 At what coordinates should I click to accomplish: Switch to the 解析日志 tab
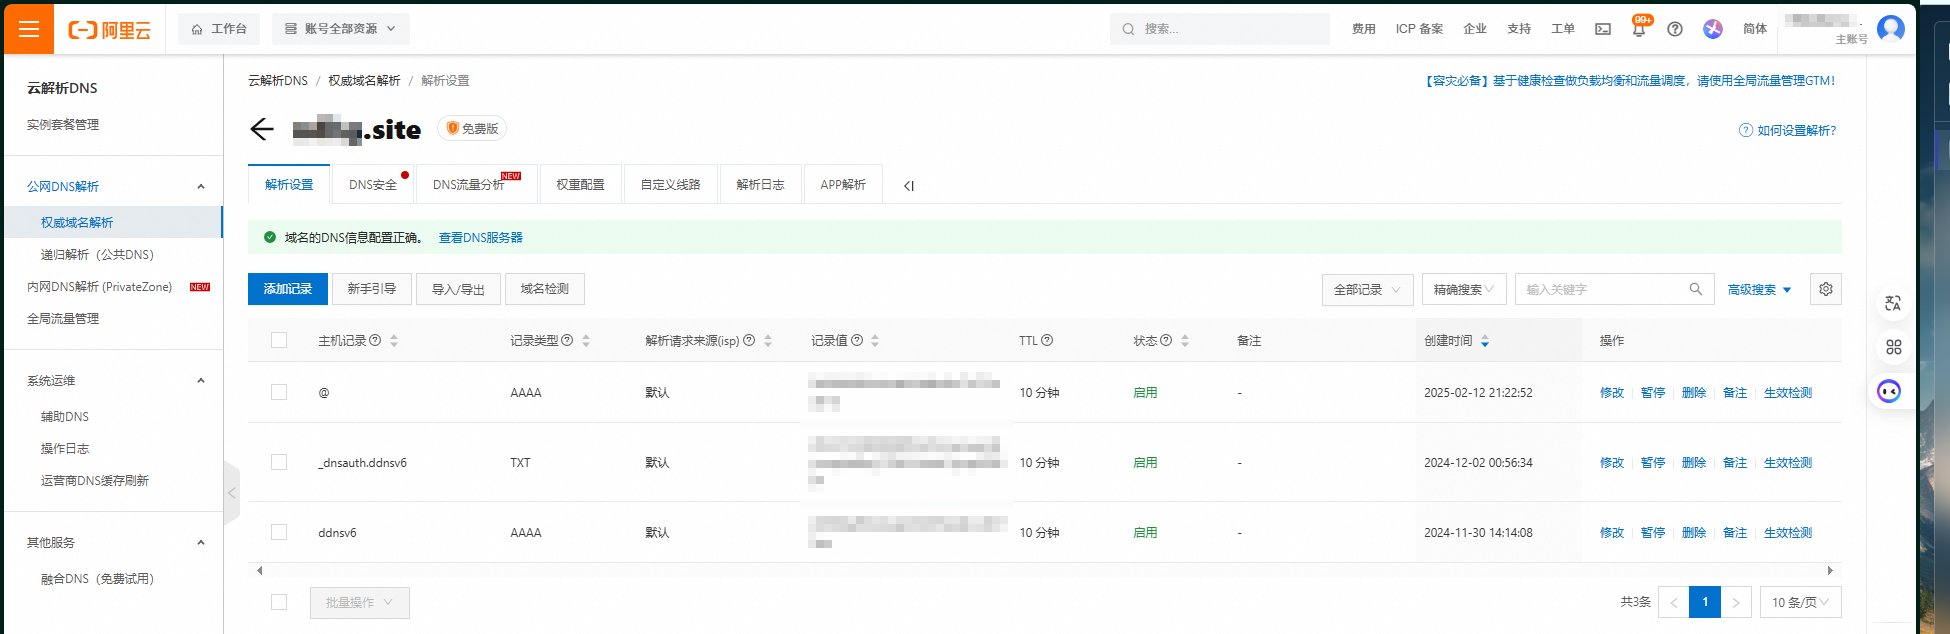[x=761, y=185]
